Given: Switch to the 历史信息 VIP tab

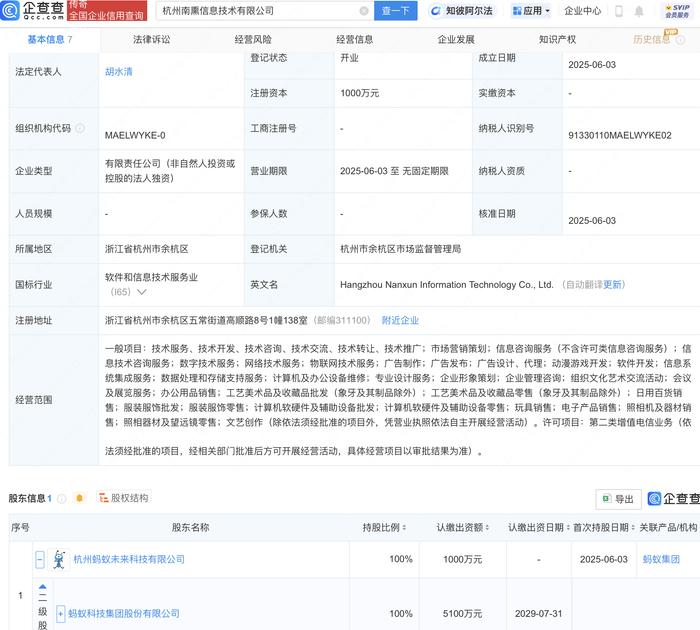Looking at the screenshot, I should tap(652, 40).
